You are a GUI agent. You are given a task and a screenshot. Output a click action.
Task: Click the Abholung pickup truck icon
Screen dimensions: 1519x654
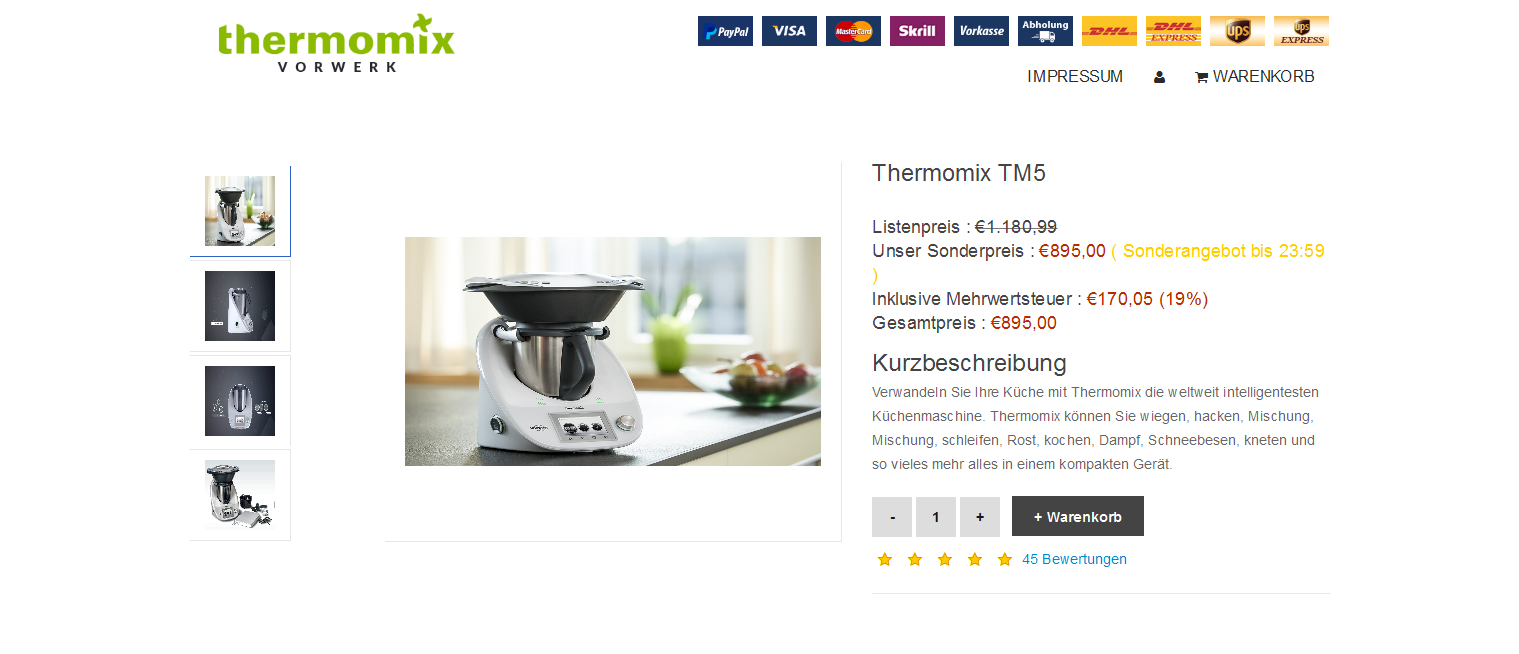point(1045,31)
